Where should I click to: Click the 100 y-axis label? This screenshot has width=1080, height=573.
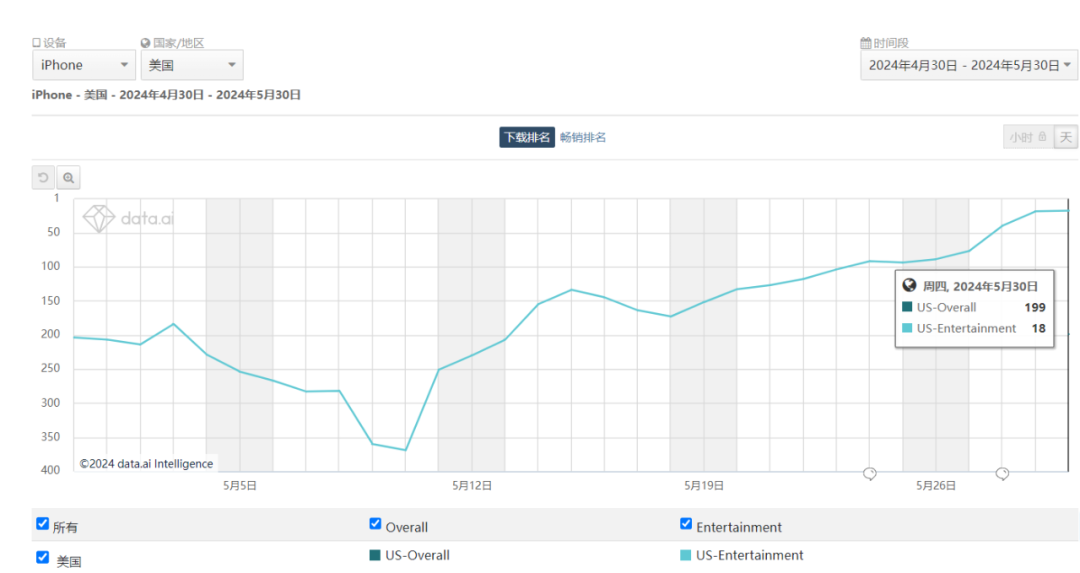click(51, 266)
